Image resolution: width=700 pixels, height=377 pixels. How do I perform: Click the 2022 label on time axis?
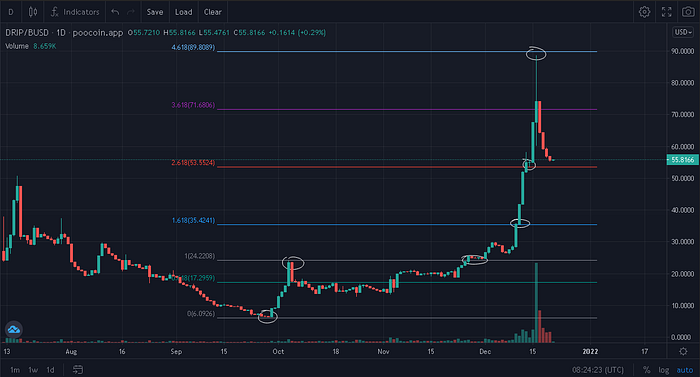(x=590, y=352)
